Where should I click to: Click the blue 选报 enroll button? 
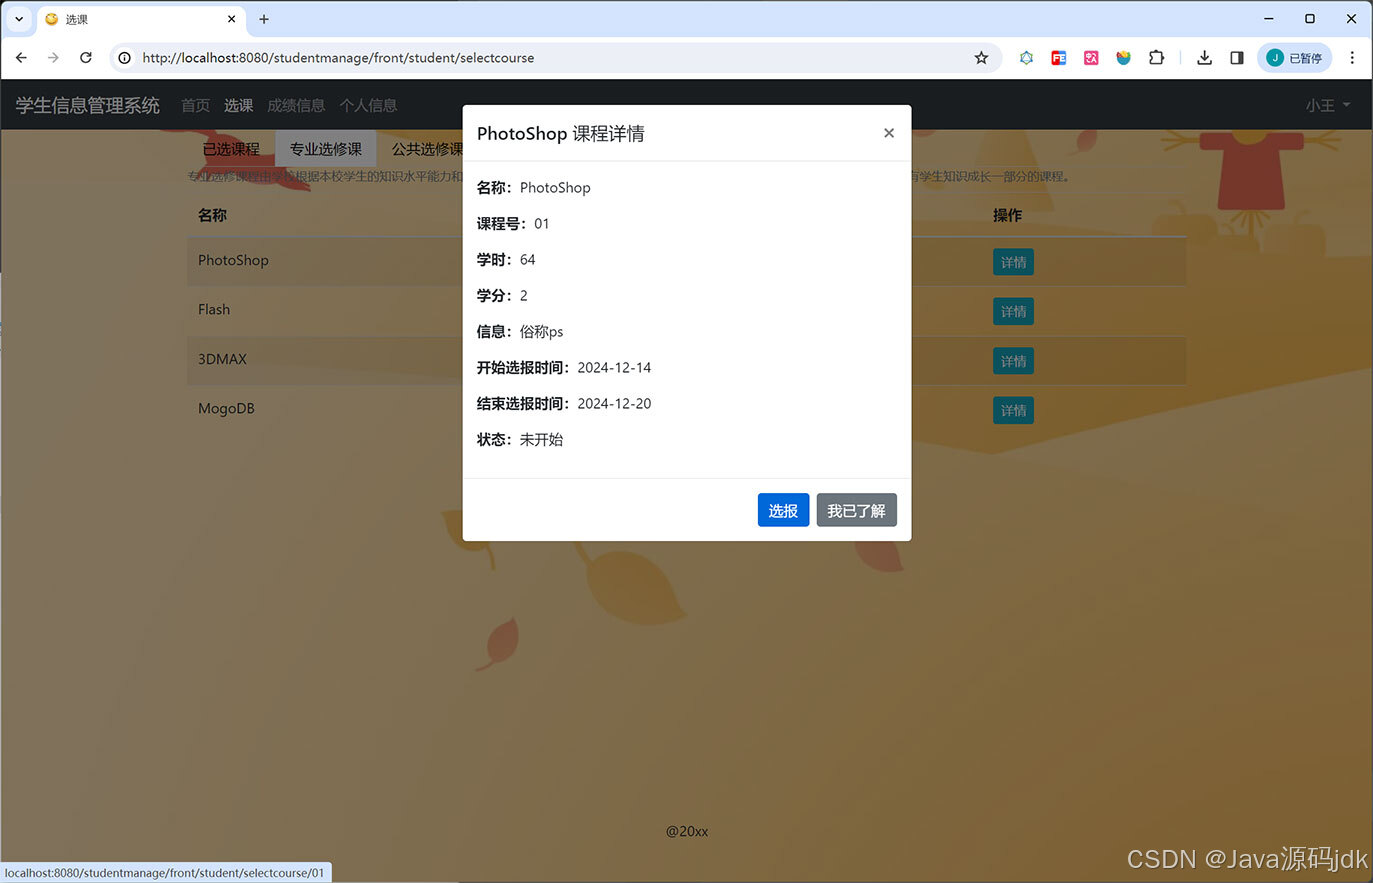pos(783,510)
